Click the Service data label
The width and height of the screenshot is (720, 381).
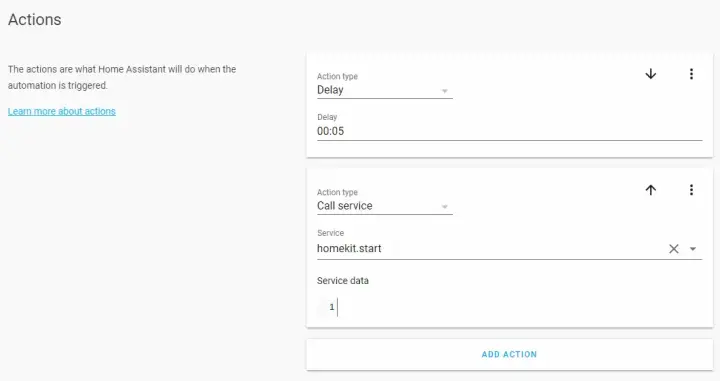pyautogui.click(x=343, y=280)
